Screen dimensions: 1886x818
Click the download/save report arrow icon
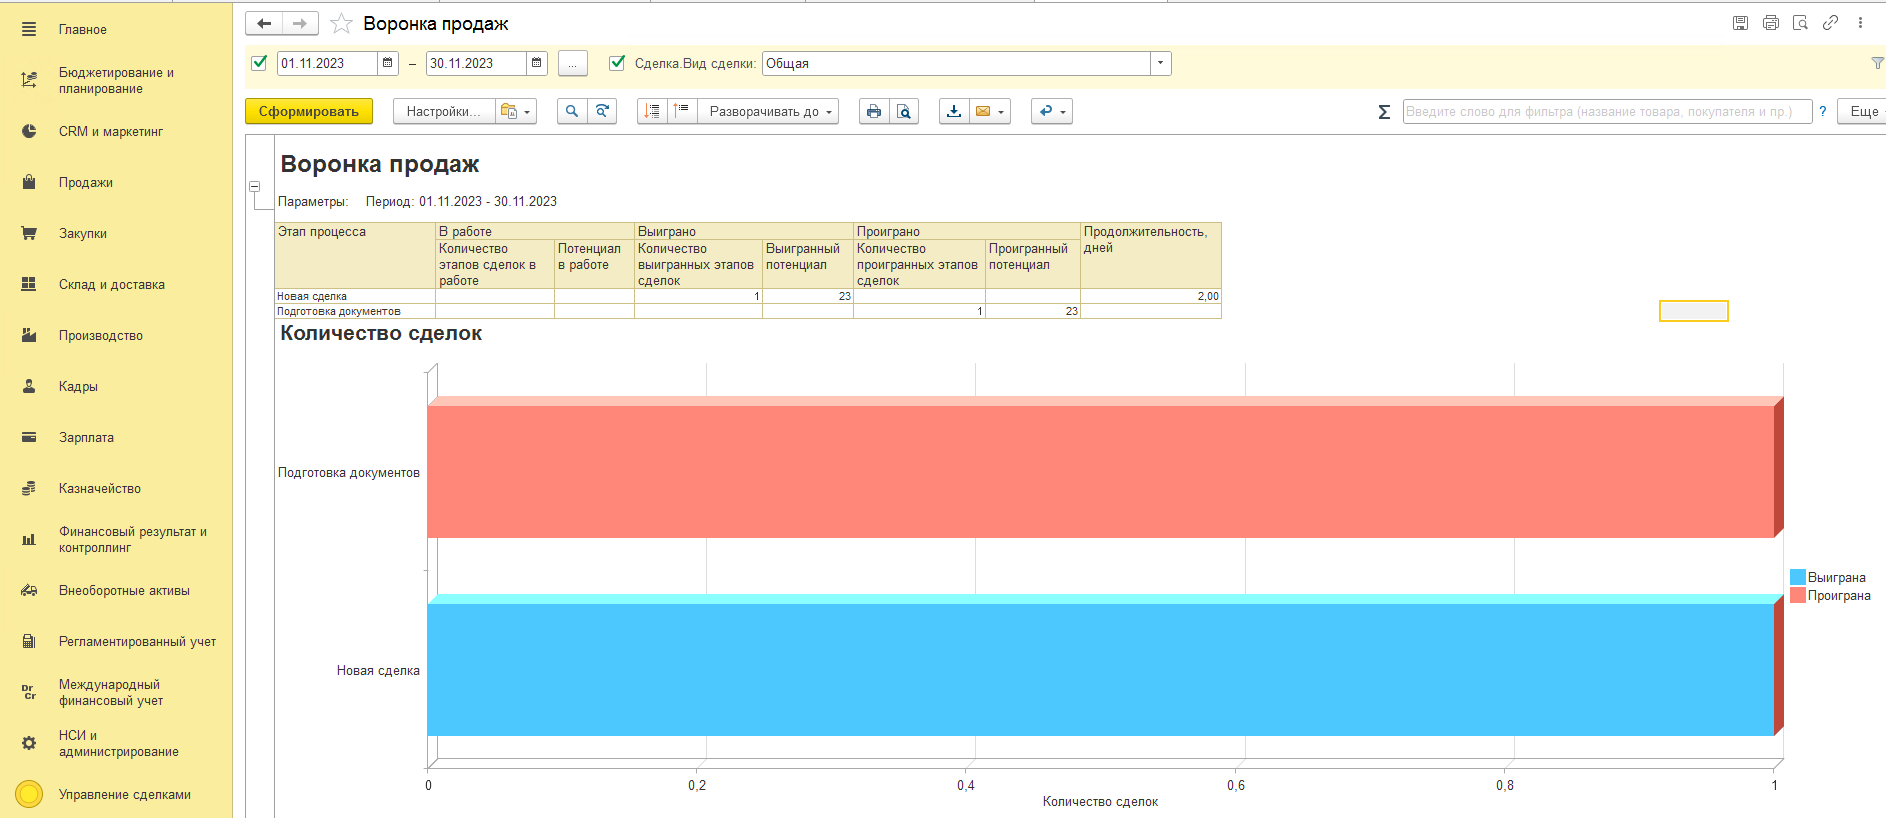954,111
